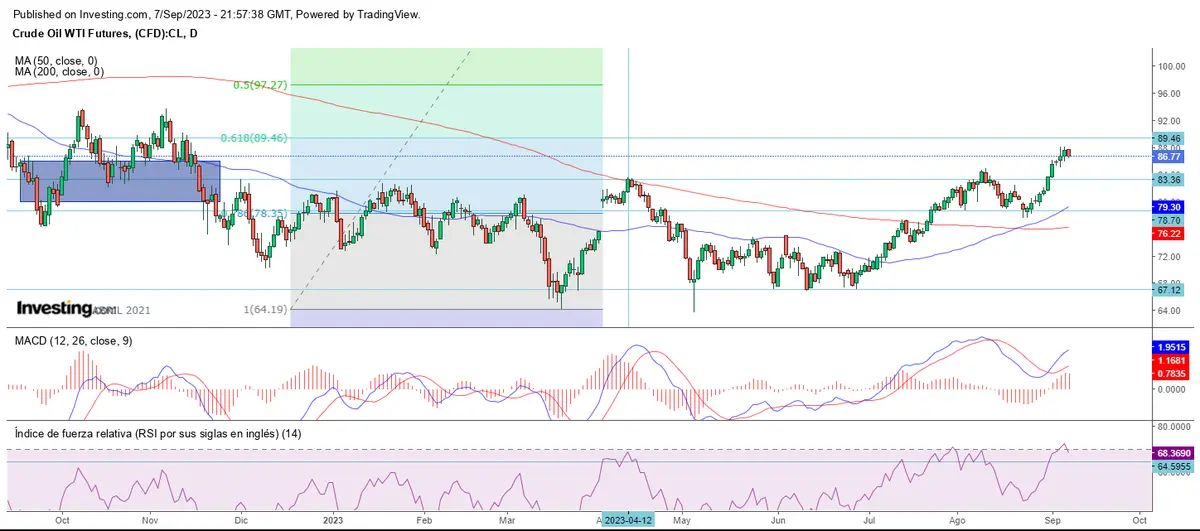Screen dimensions: 1200x531
Task: Select the 1.1681 MACD signal value tag
Action: (x=1169, y=360)
